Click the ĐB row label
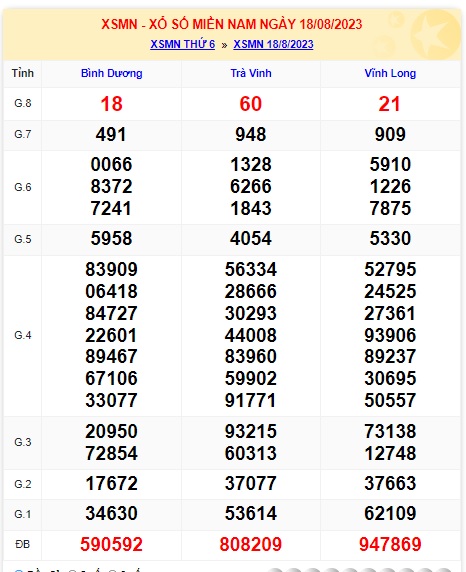Image resolution: width=466 pixels, height=572 pixels. [x=22, y=545]
